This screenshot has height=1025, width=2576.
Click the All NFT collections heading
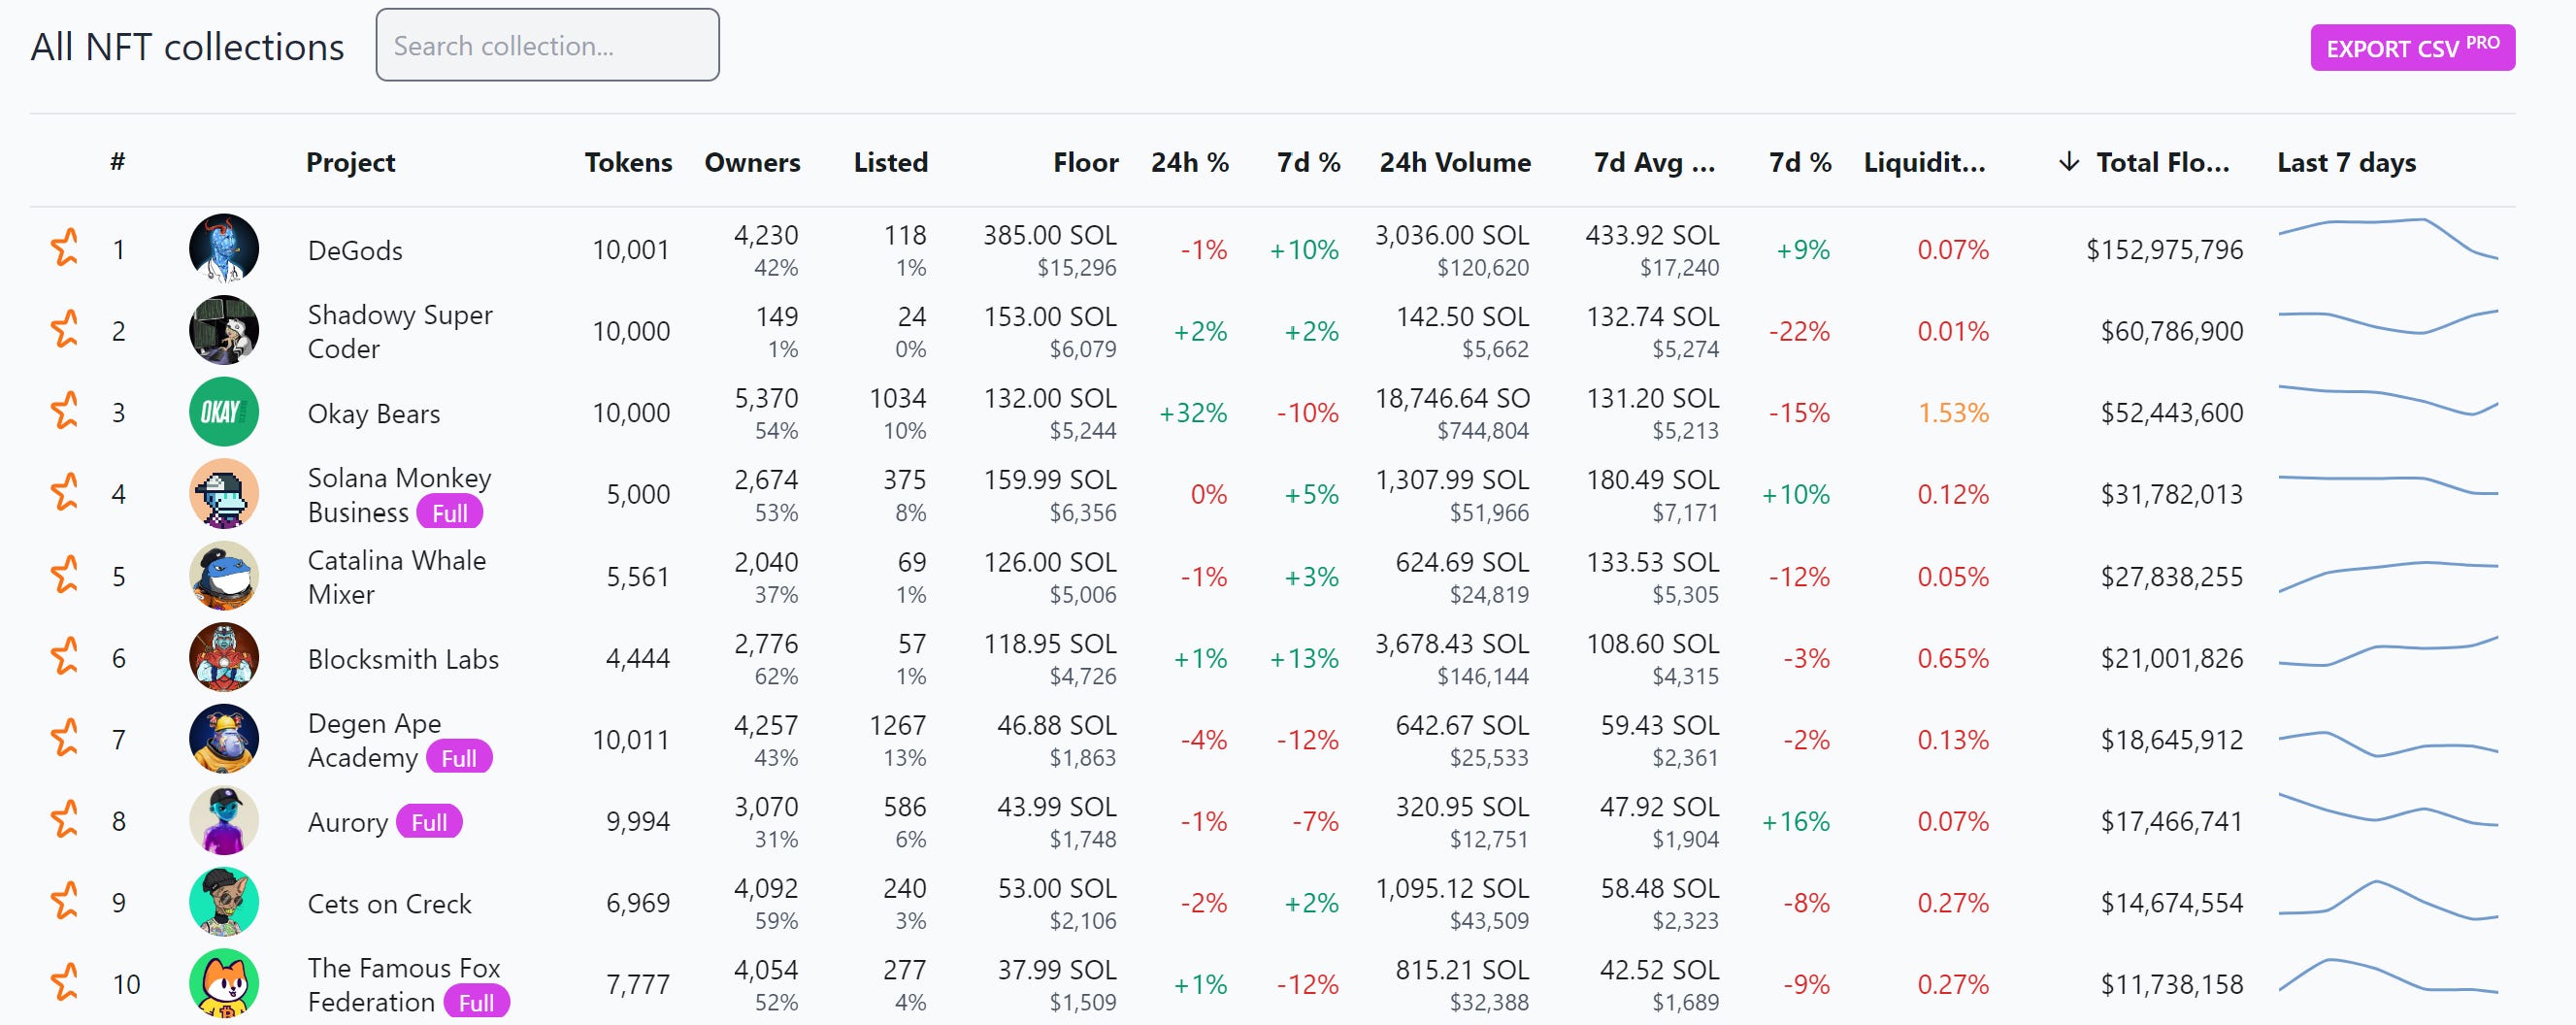click(x=187, y=46)
